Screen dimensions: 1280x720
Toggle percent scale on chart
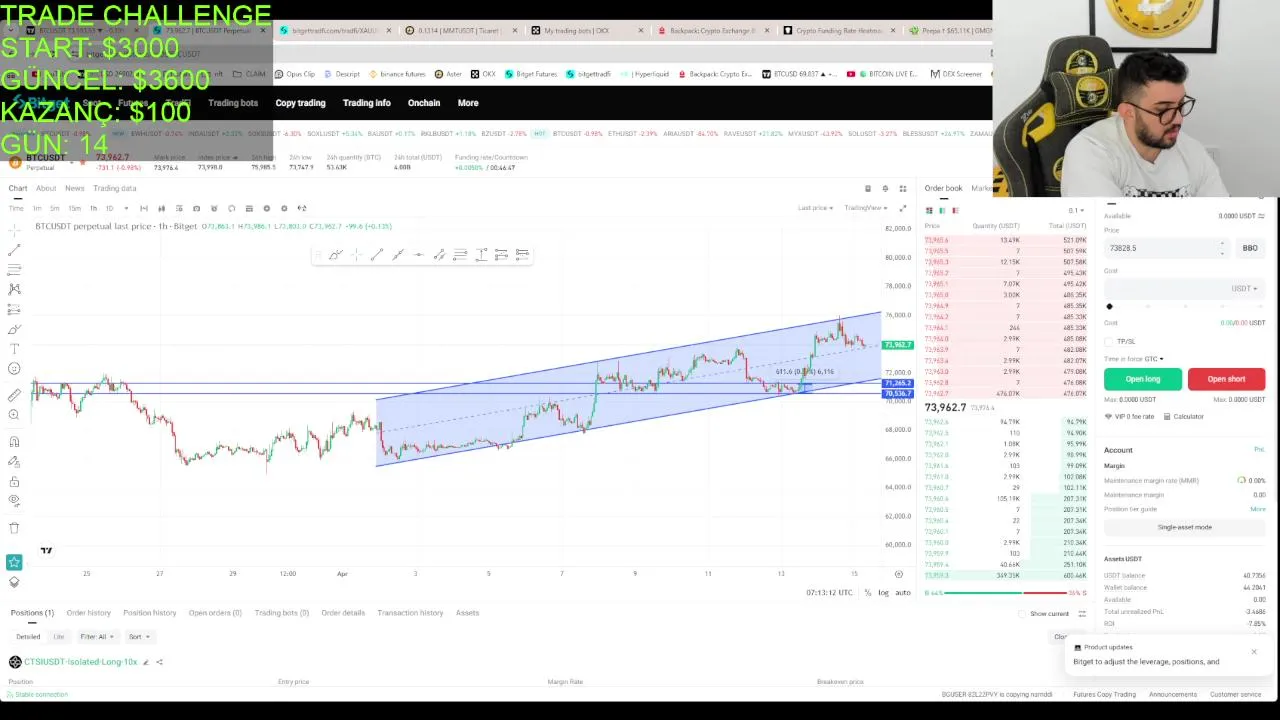(868, 593)
